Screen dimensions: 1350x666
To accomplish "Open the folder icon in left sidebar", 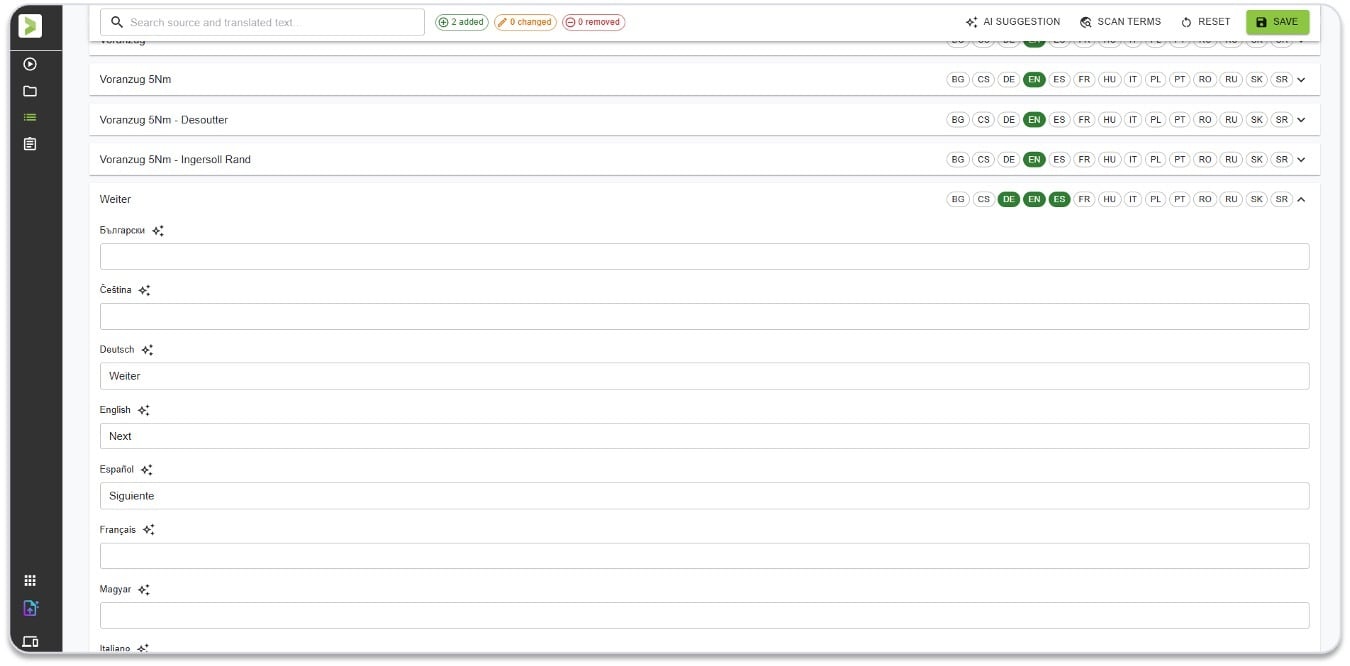I will pos(30,91).
